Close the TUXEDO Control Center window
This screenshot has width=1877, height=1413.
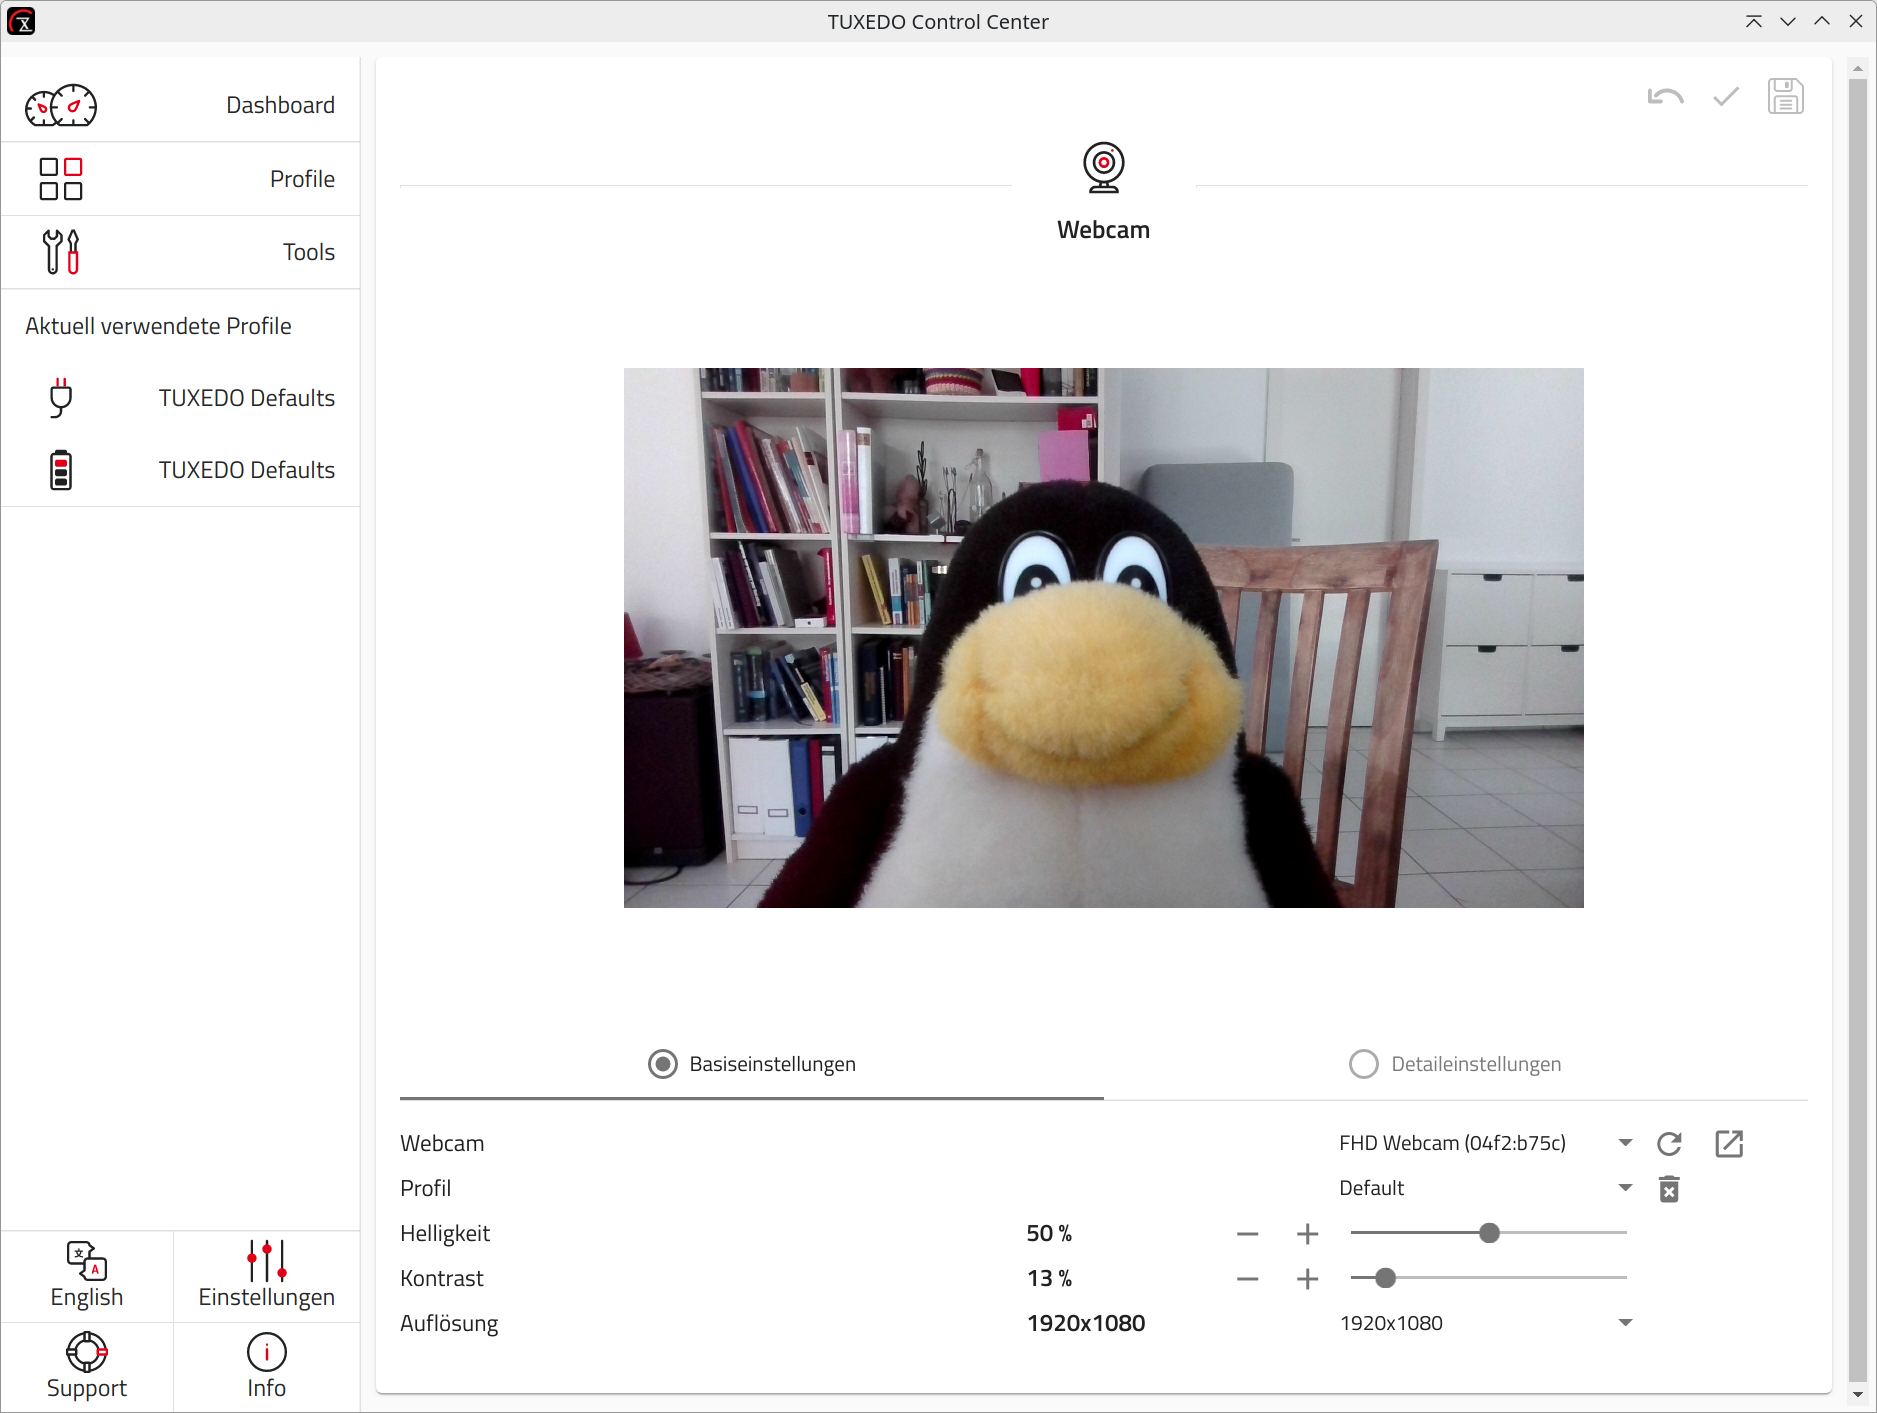[1856, 21]
